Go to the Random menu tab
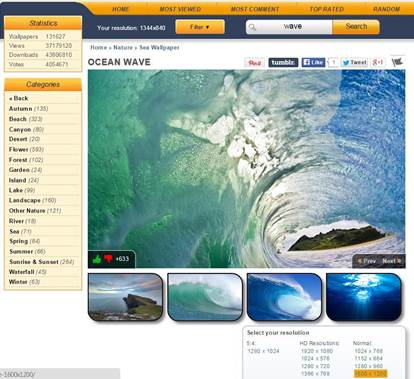Image resolution: width=414 pixels, height=379 pixels. click(386, 9)
